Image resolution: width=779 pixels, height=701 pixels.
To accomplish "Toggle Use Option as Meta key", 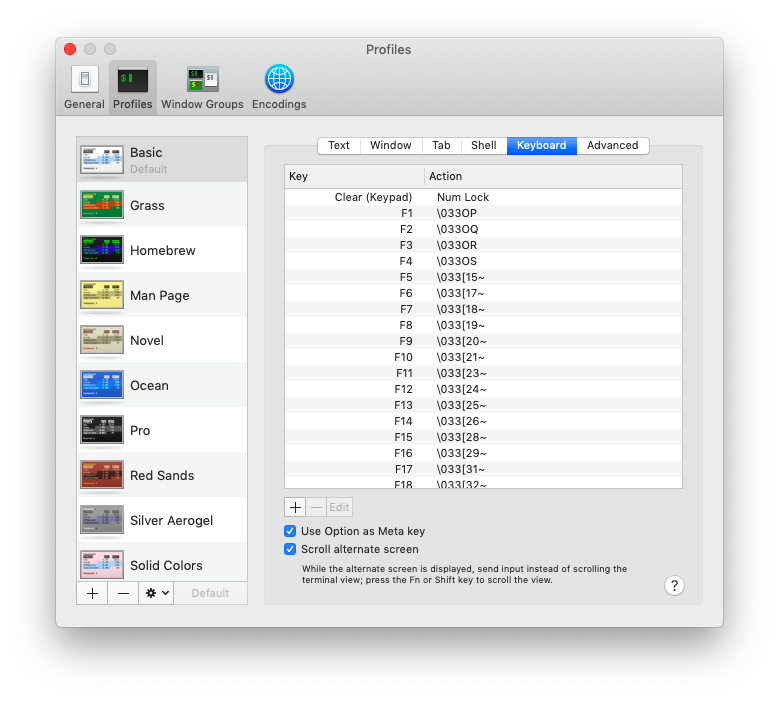I will 290,531.
